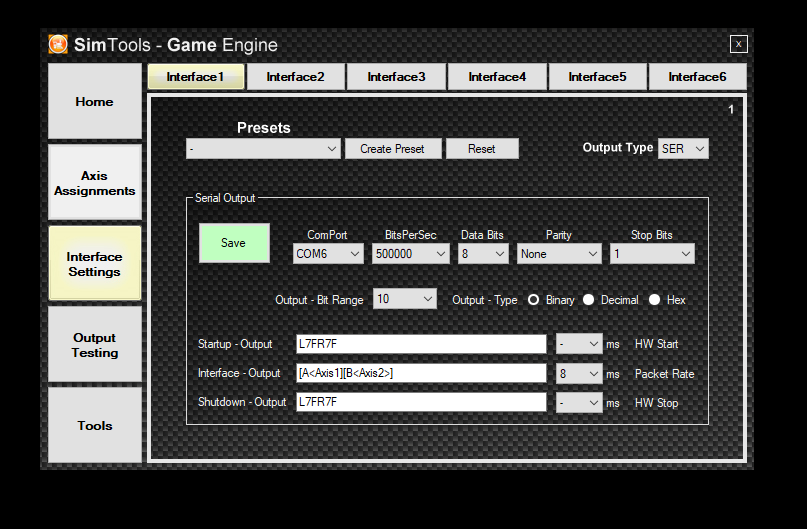Click the Output Type label
The image size is (807, 529).
pos(618,148)
